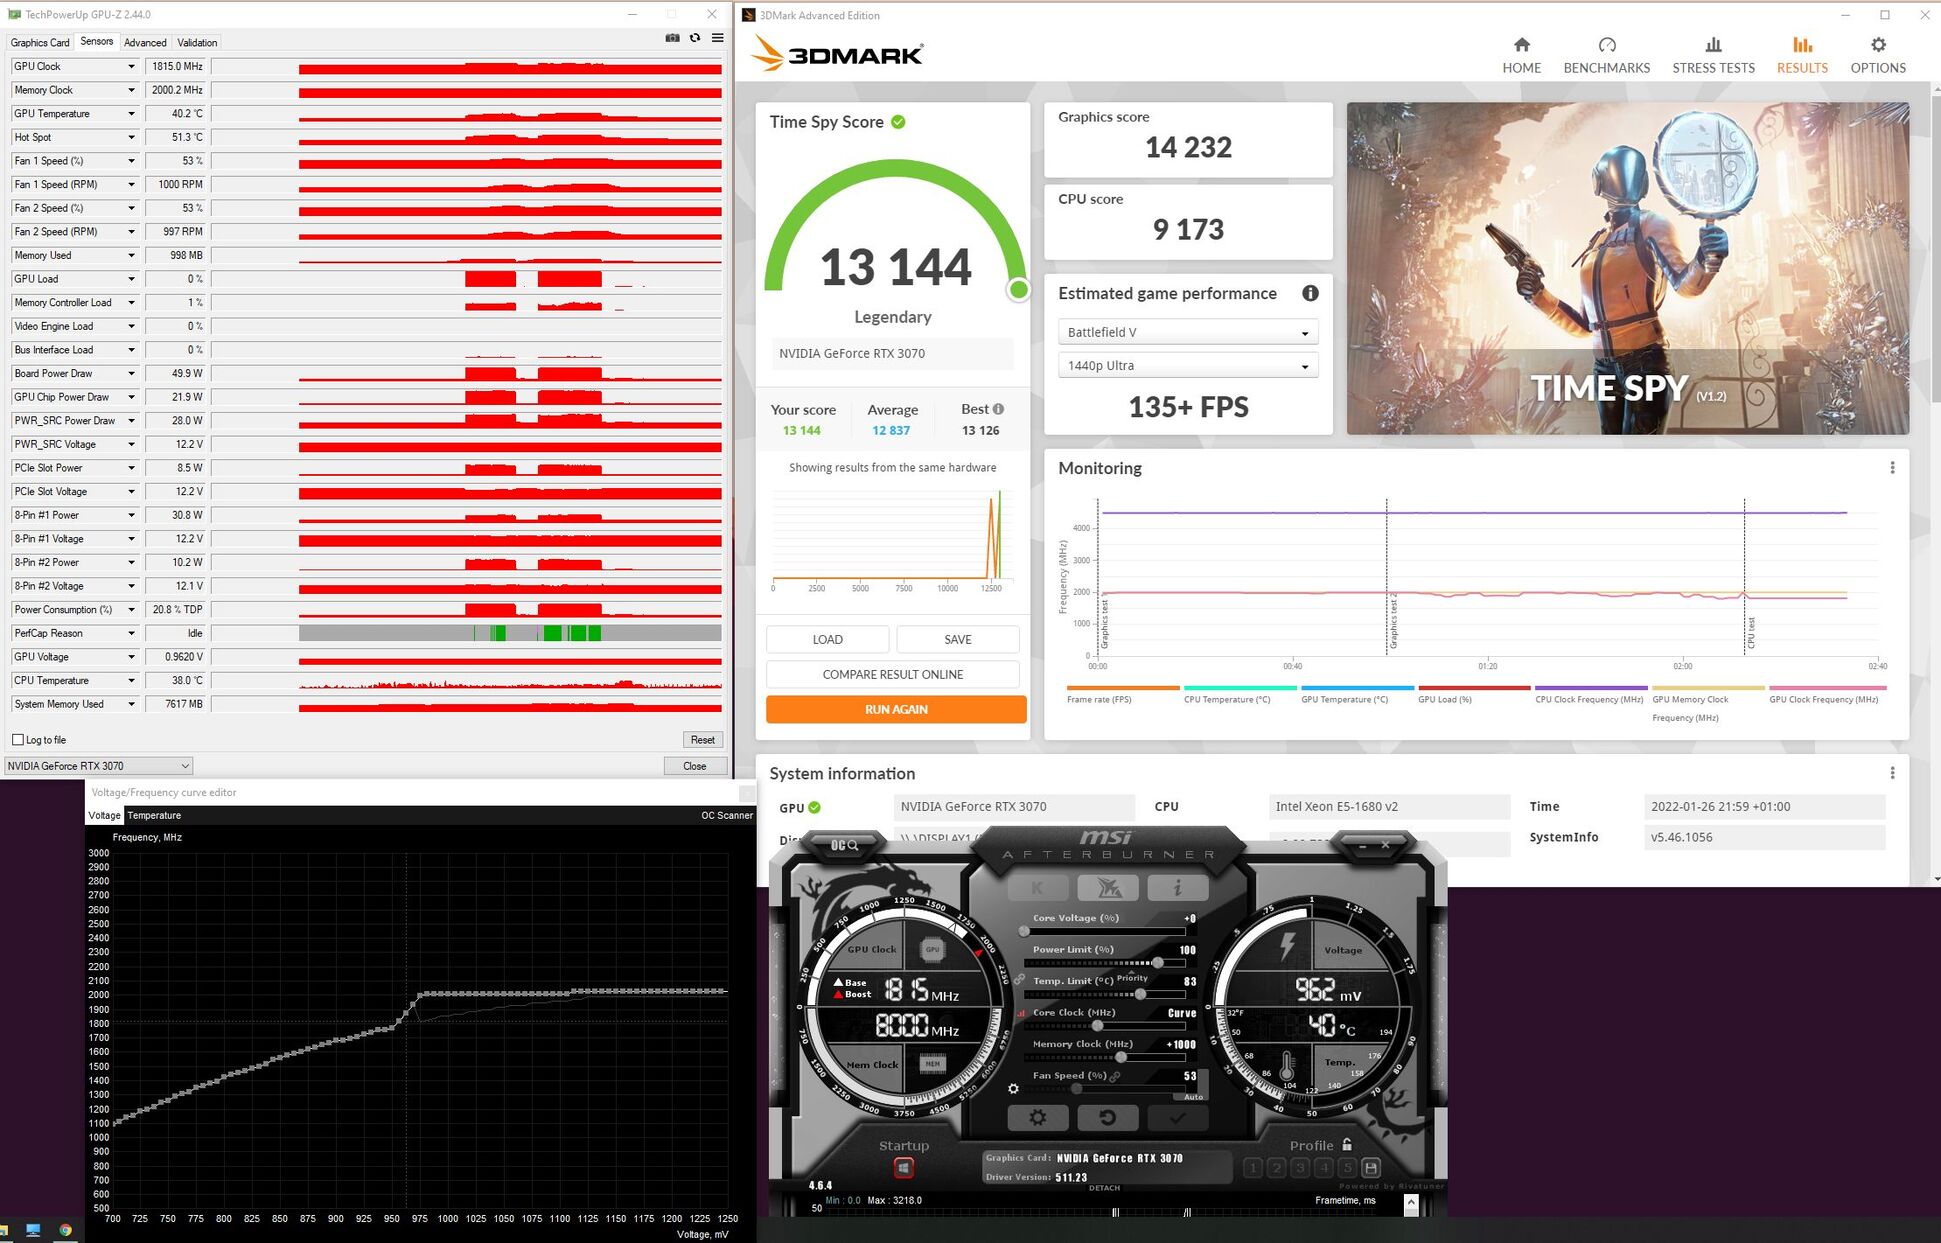Toggle fan speed Auto mode
The height and width of the screenshot is (1243, 1941).
(x=1194, y=1096)
